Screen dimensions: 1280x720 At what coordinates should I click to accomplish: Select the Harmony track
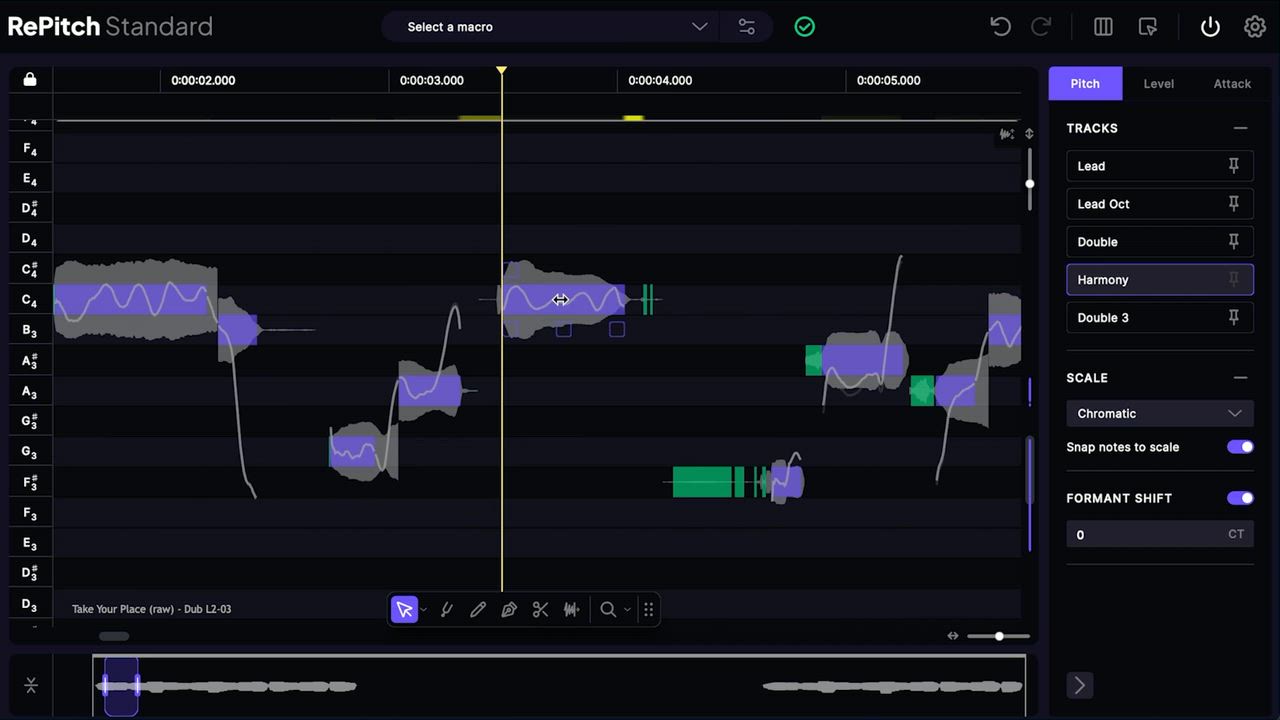coord(1160,280)
